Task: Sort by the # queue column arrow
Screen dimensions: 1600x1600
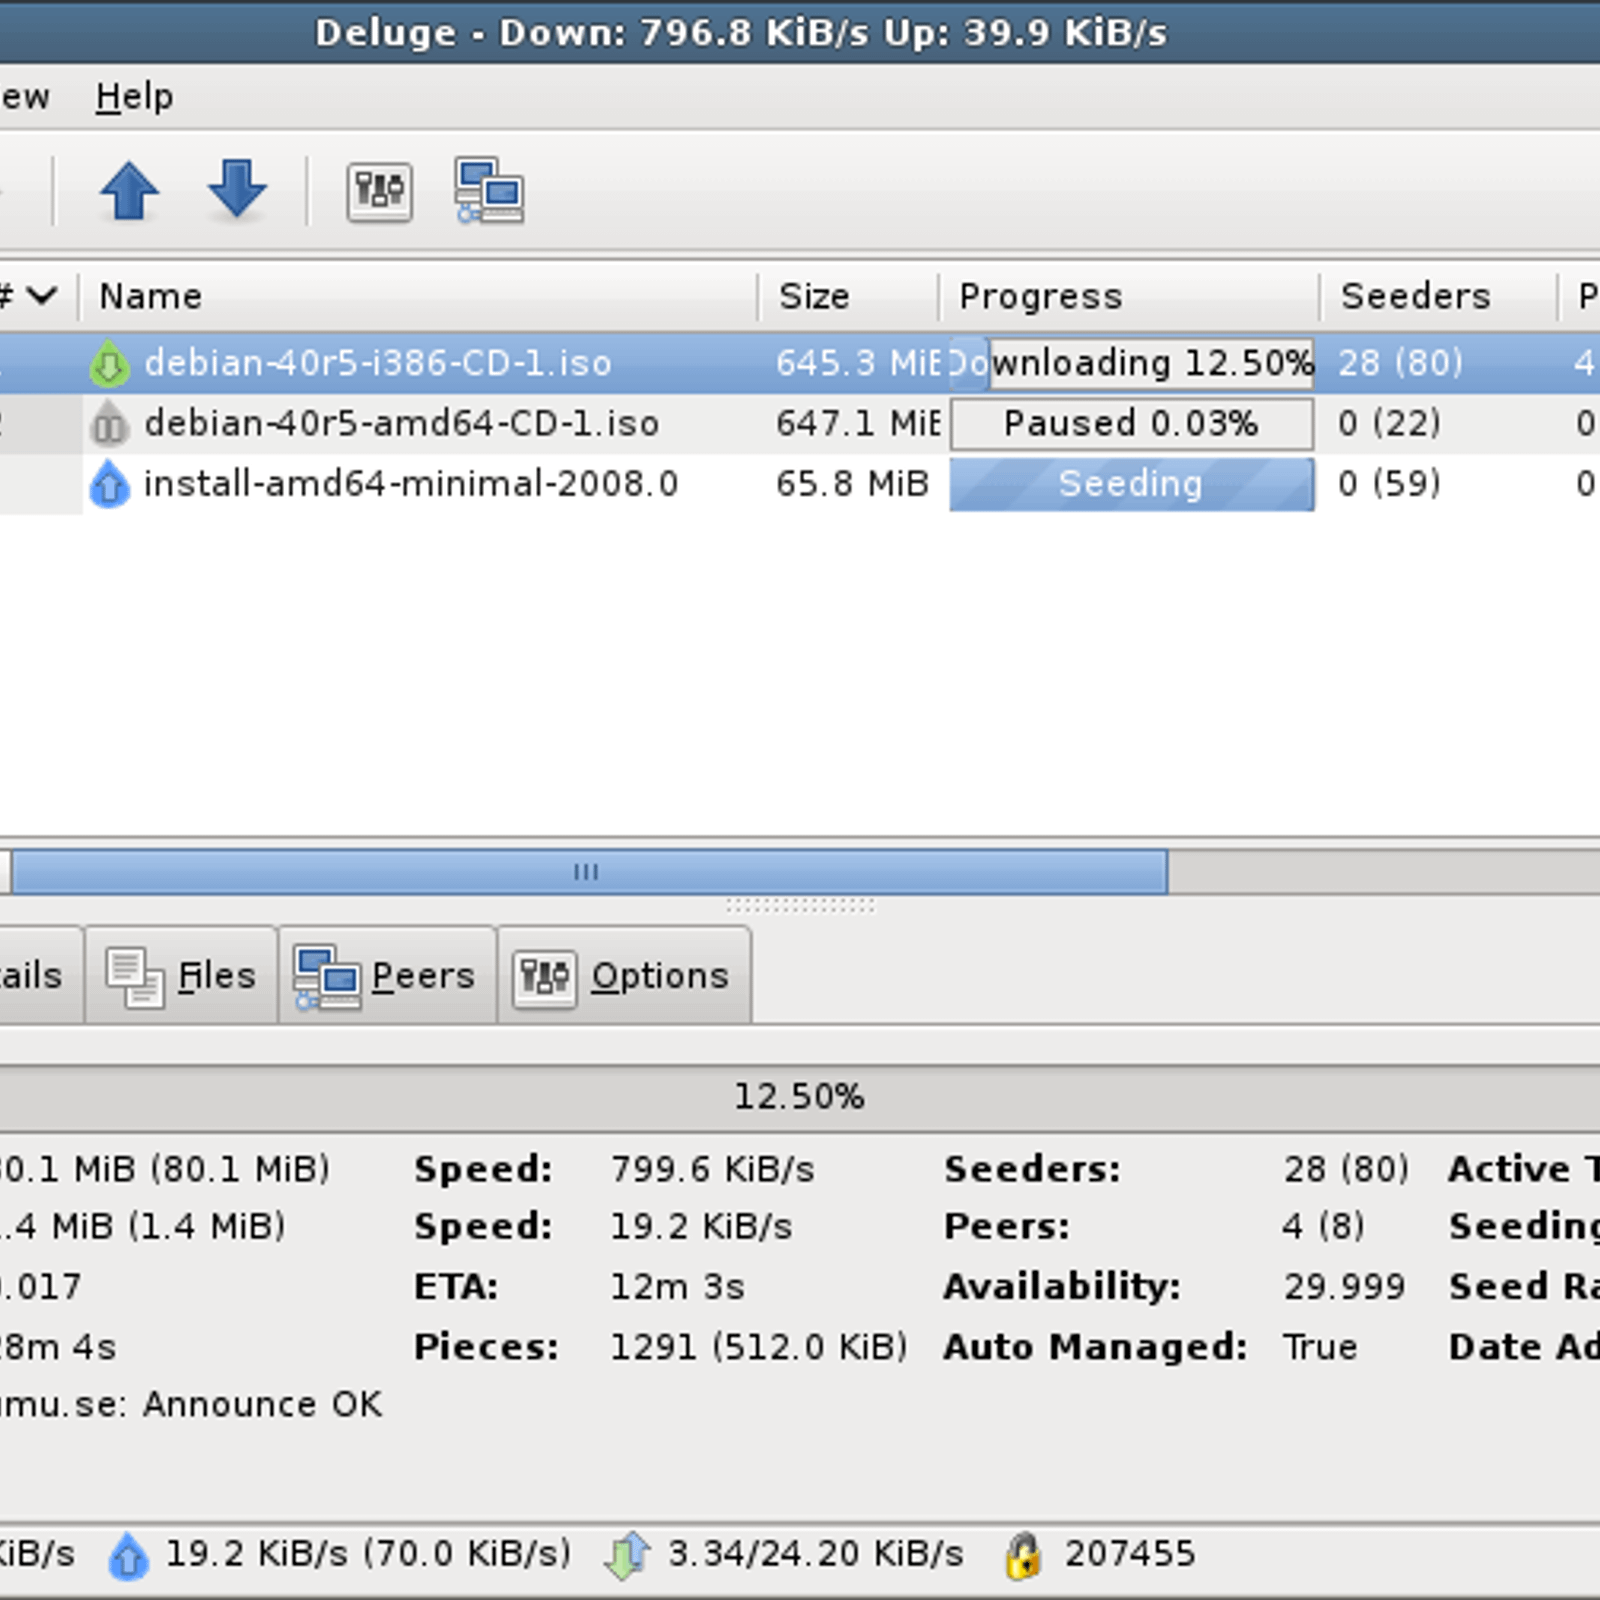Action: click(42, 296)
